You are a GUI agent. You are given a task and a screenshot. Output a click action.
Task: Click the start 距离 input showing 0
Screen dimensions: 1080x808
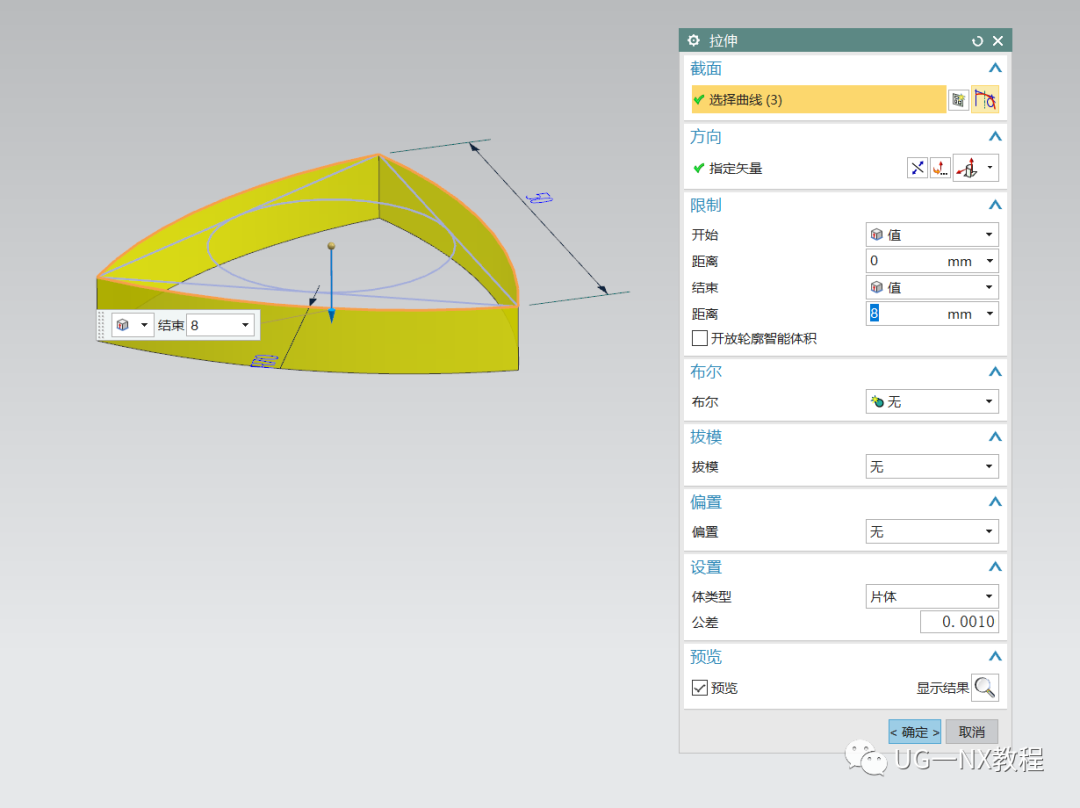pyautogui.click(x=904, y=261)
